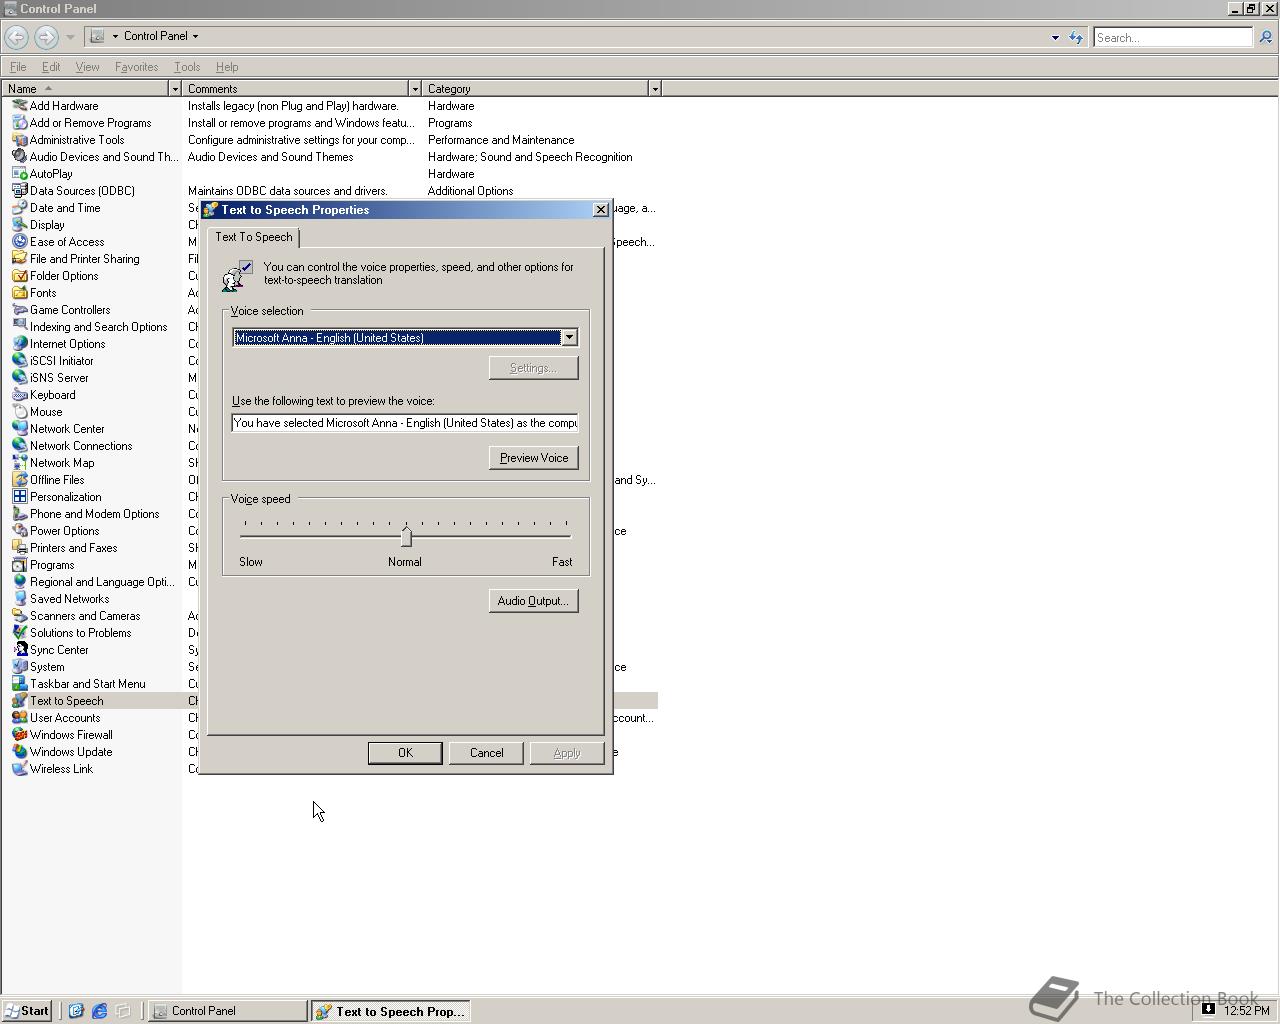Select the Power Options icon

(x=19, y=531)
